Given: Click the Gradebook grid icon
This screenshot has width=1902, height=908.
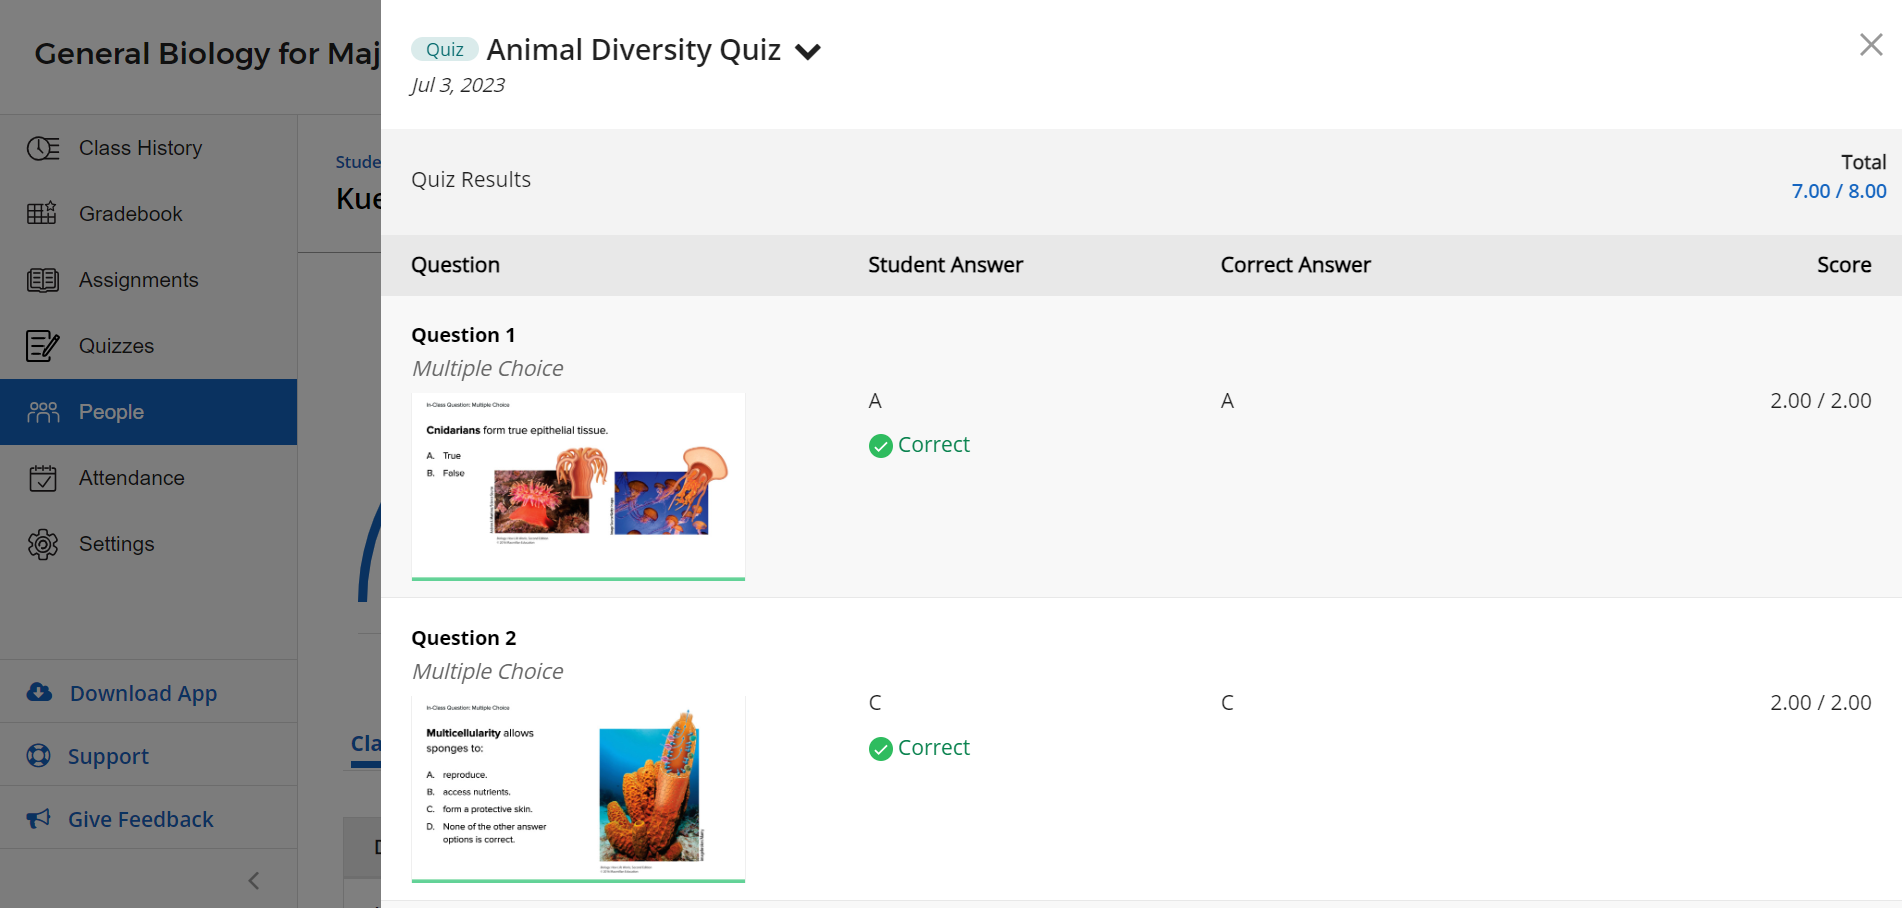Looking at the screenshot, I should [x=42, y=213].
